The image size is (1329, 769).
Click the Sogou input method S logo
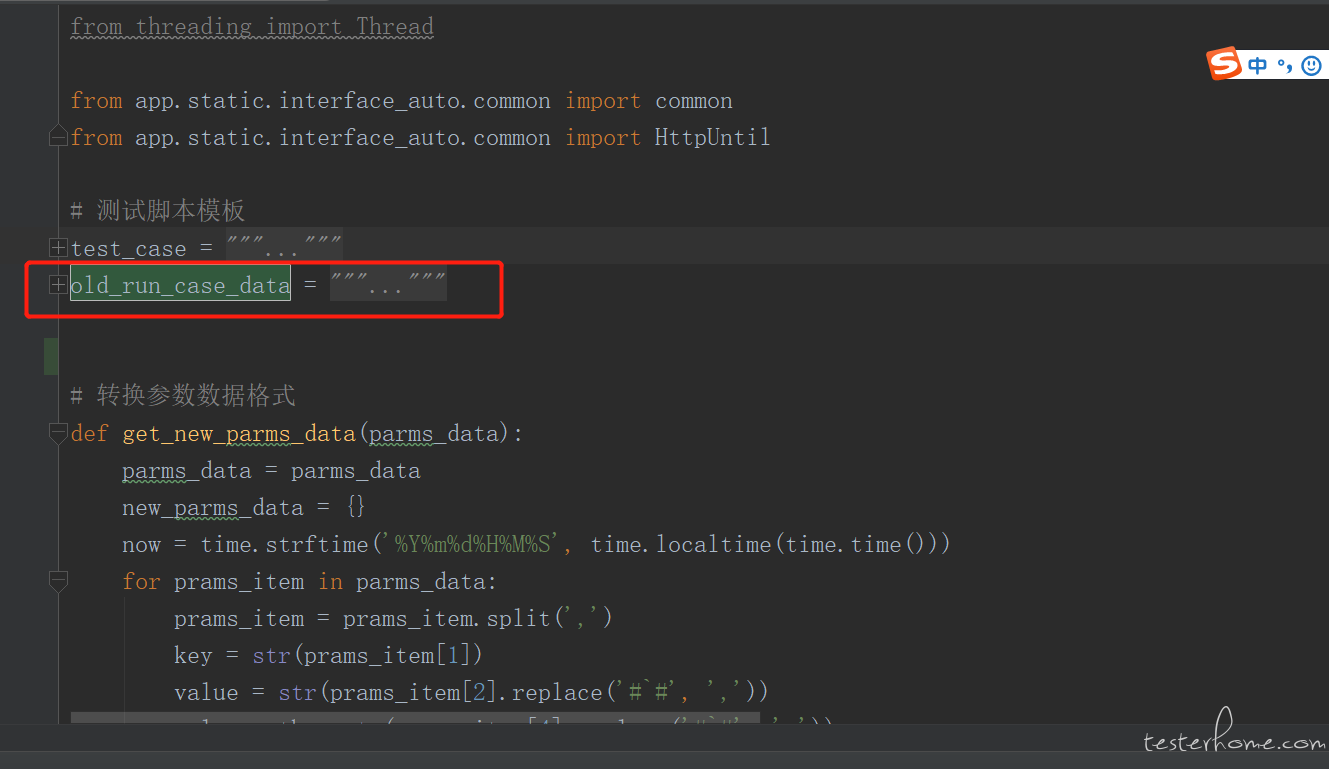pyautogui.click(x=1224, y=64)
